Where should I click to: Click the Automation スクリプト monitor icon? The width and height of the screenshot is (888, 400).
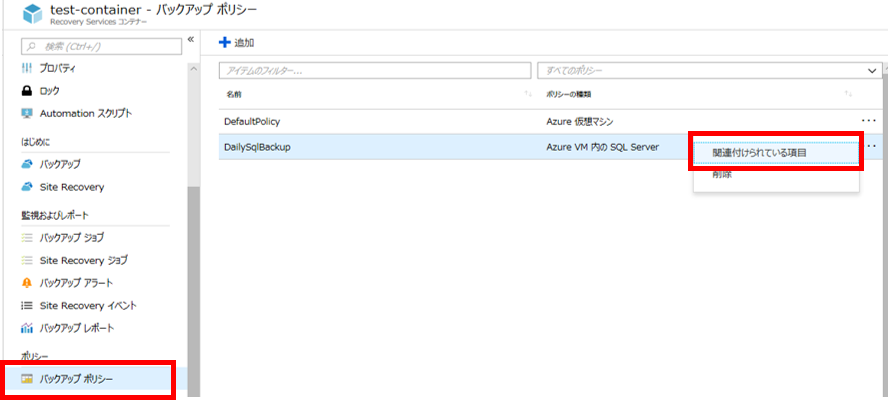tap(27, 113)
